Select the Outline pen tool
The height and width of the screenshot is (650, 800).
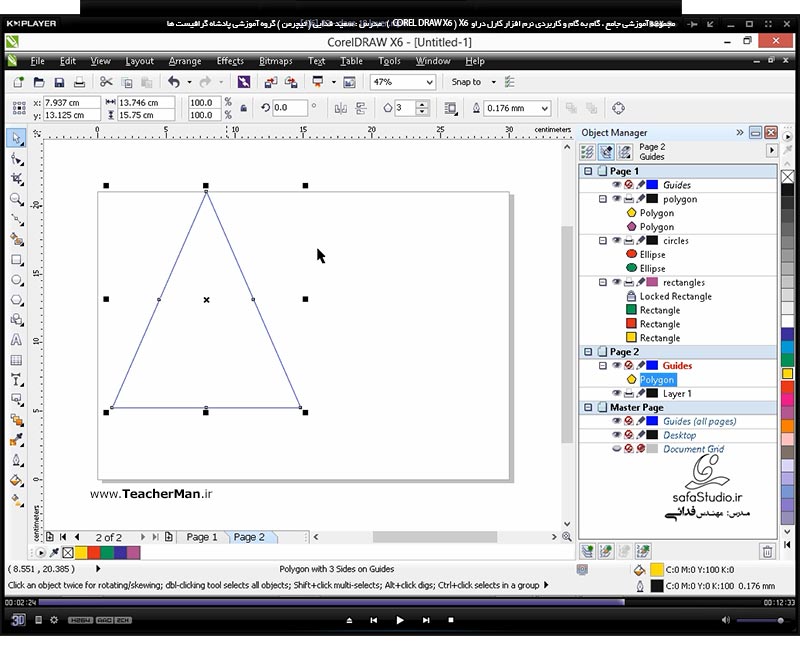17,460
